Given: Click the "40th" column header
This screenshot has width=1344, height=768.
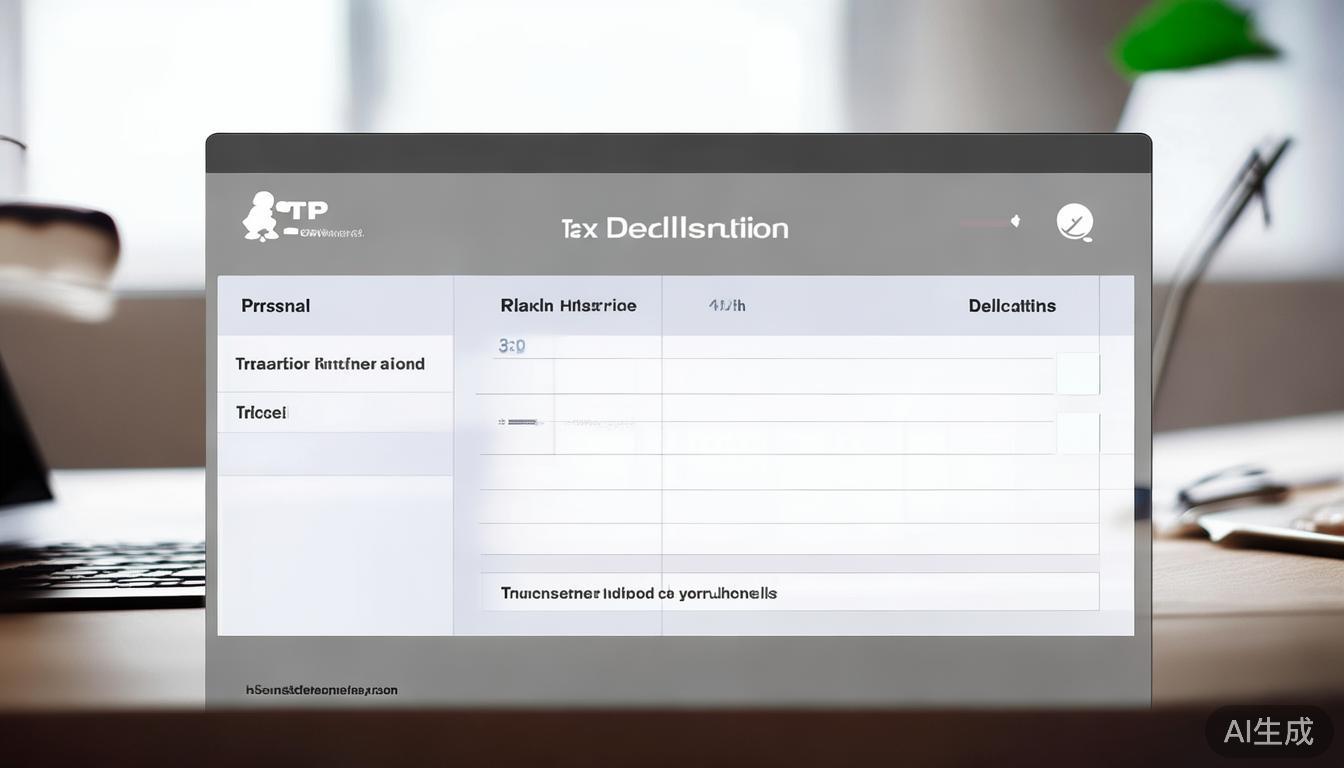Looking at the screenshot, I should click(x=727, y=306).
